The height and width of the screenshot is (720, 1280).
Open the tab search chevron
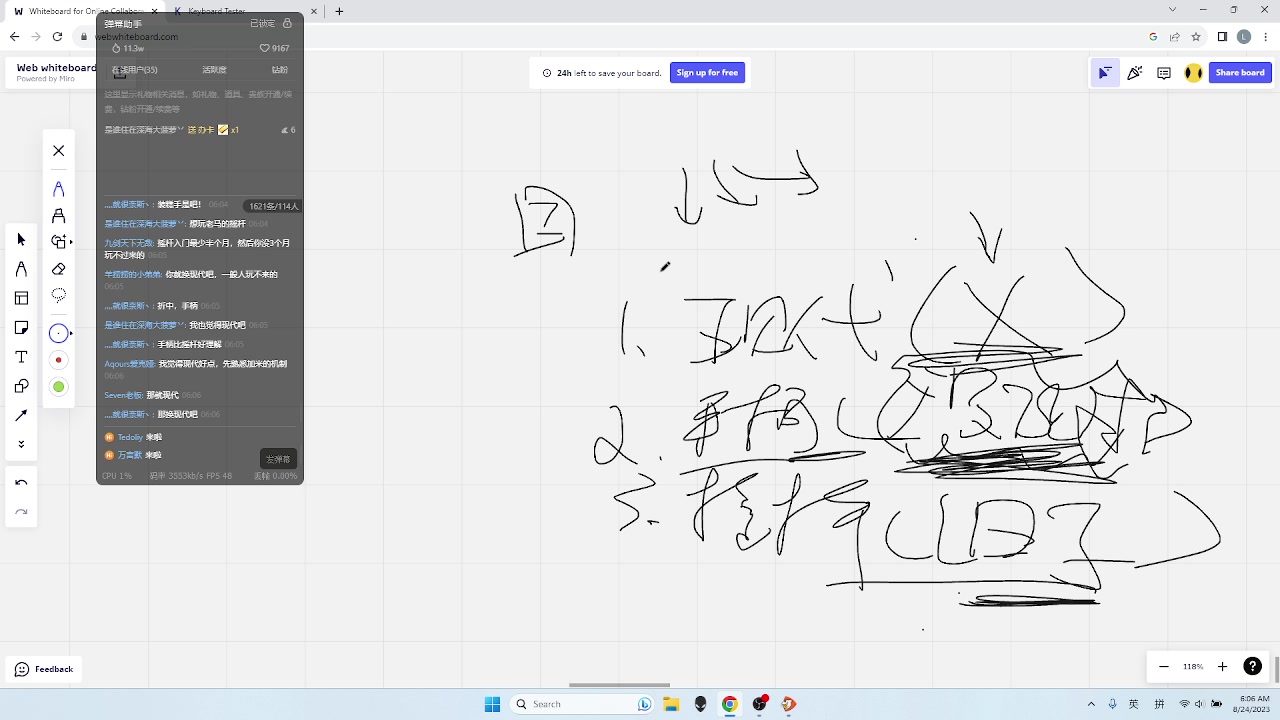click(x=1173, y=10)
